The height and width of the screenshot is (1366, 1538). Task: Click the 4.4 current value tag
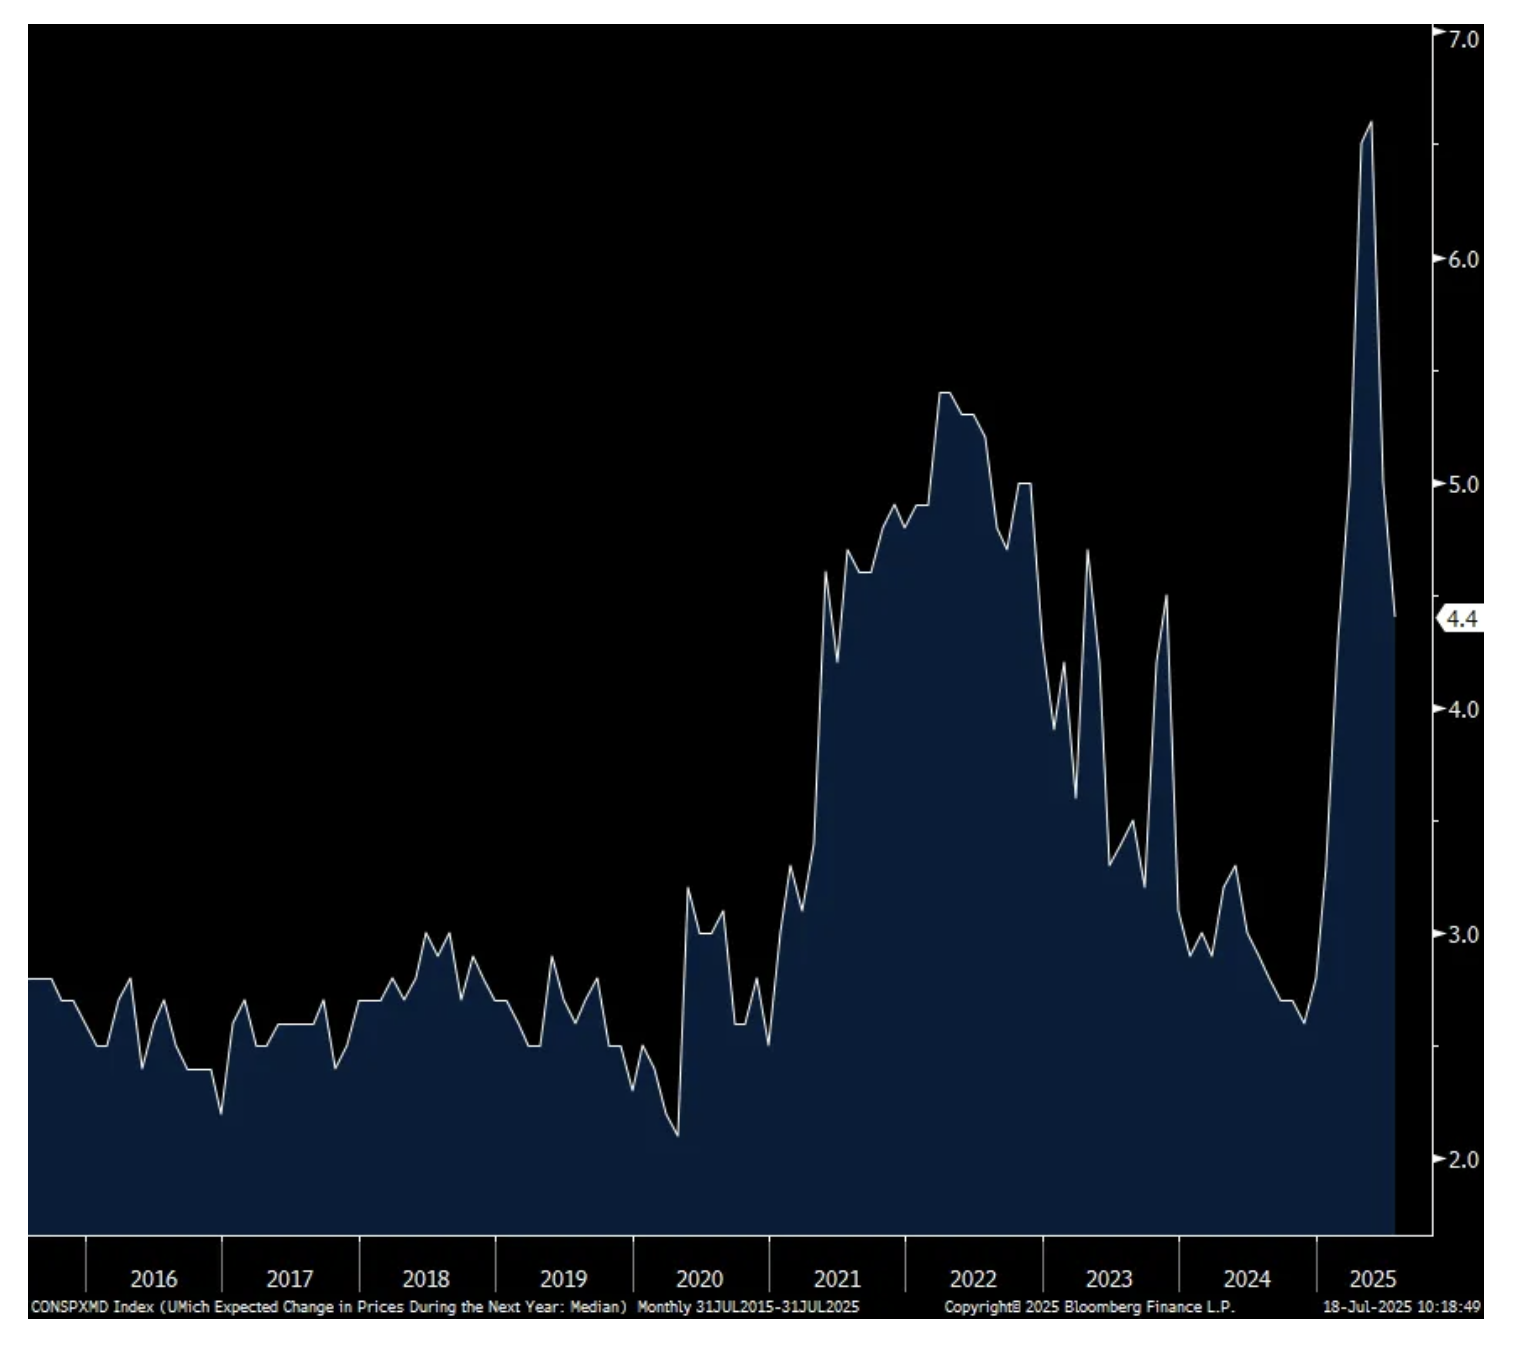[1460, 619]
